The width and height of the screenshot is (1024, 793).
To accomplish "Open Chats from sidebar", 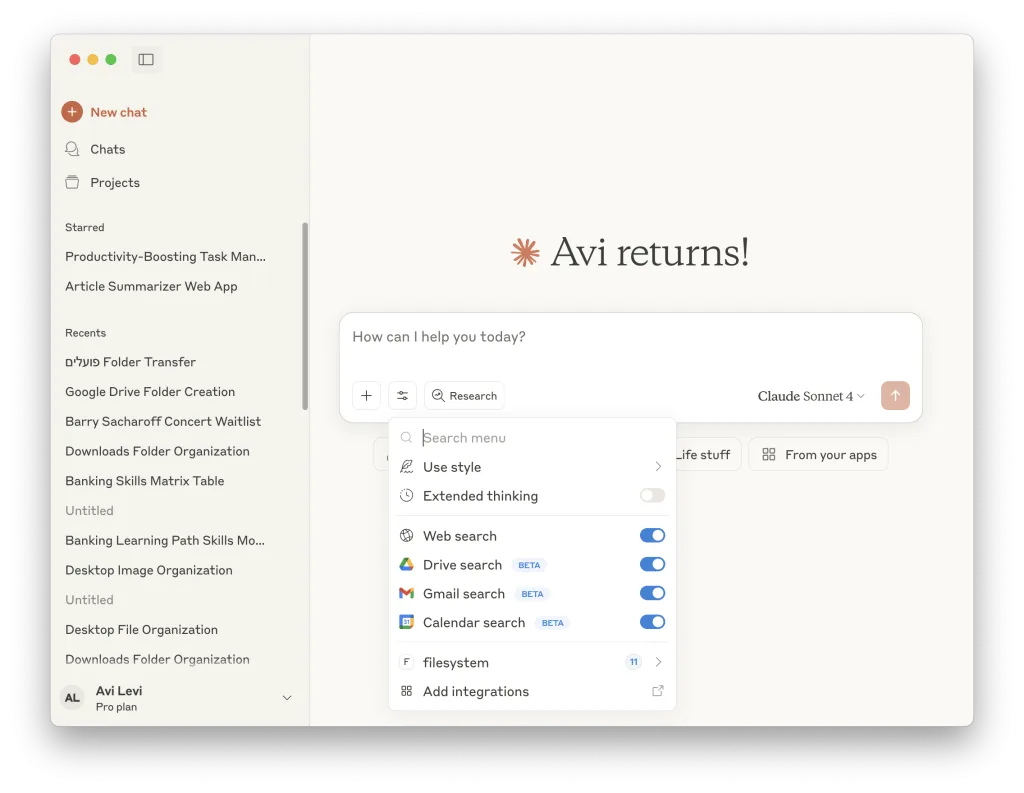I will [107, 149].
